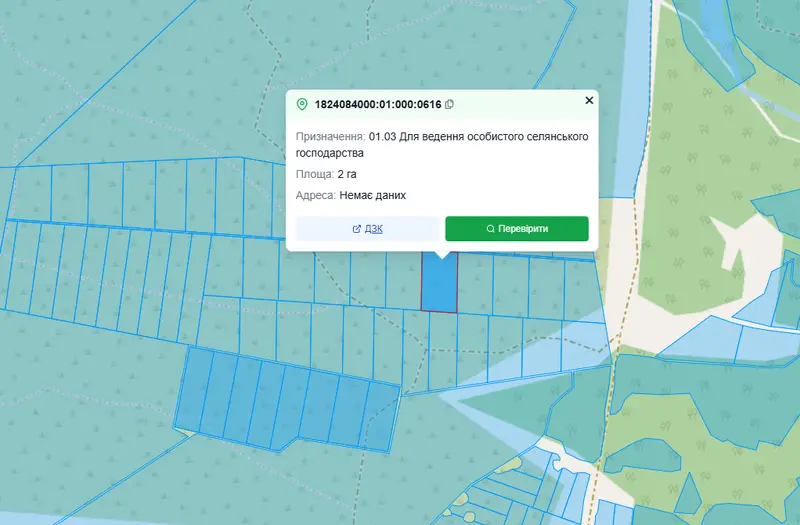
Task: Select the parcel immediately left of the highlighted parcel
Action: pyautogui.click(x=403, y=280)
